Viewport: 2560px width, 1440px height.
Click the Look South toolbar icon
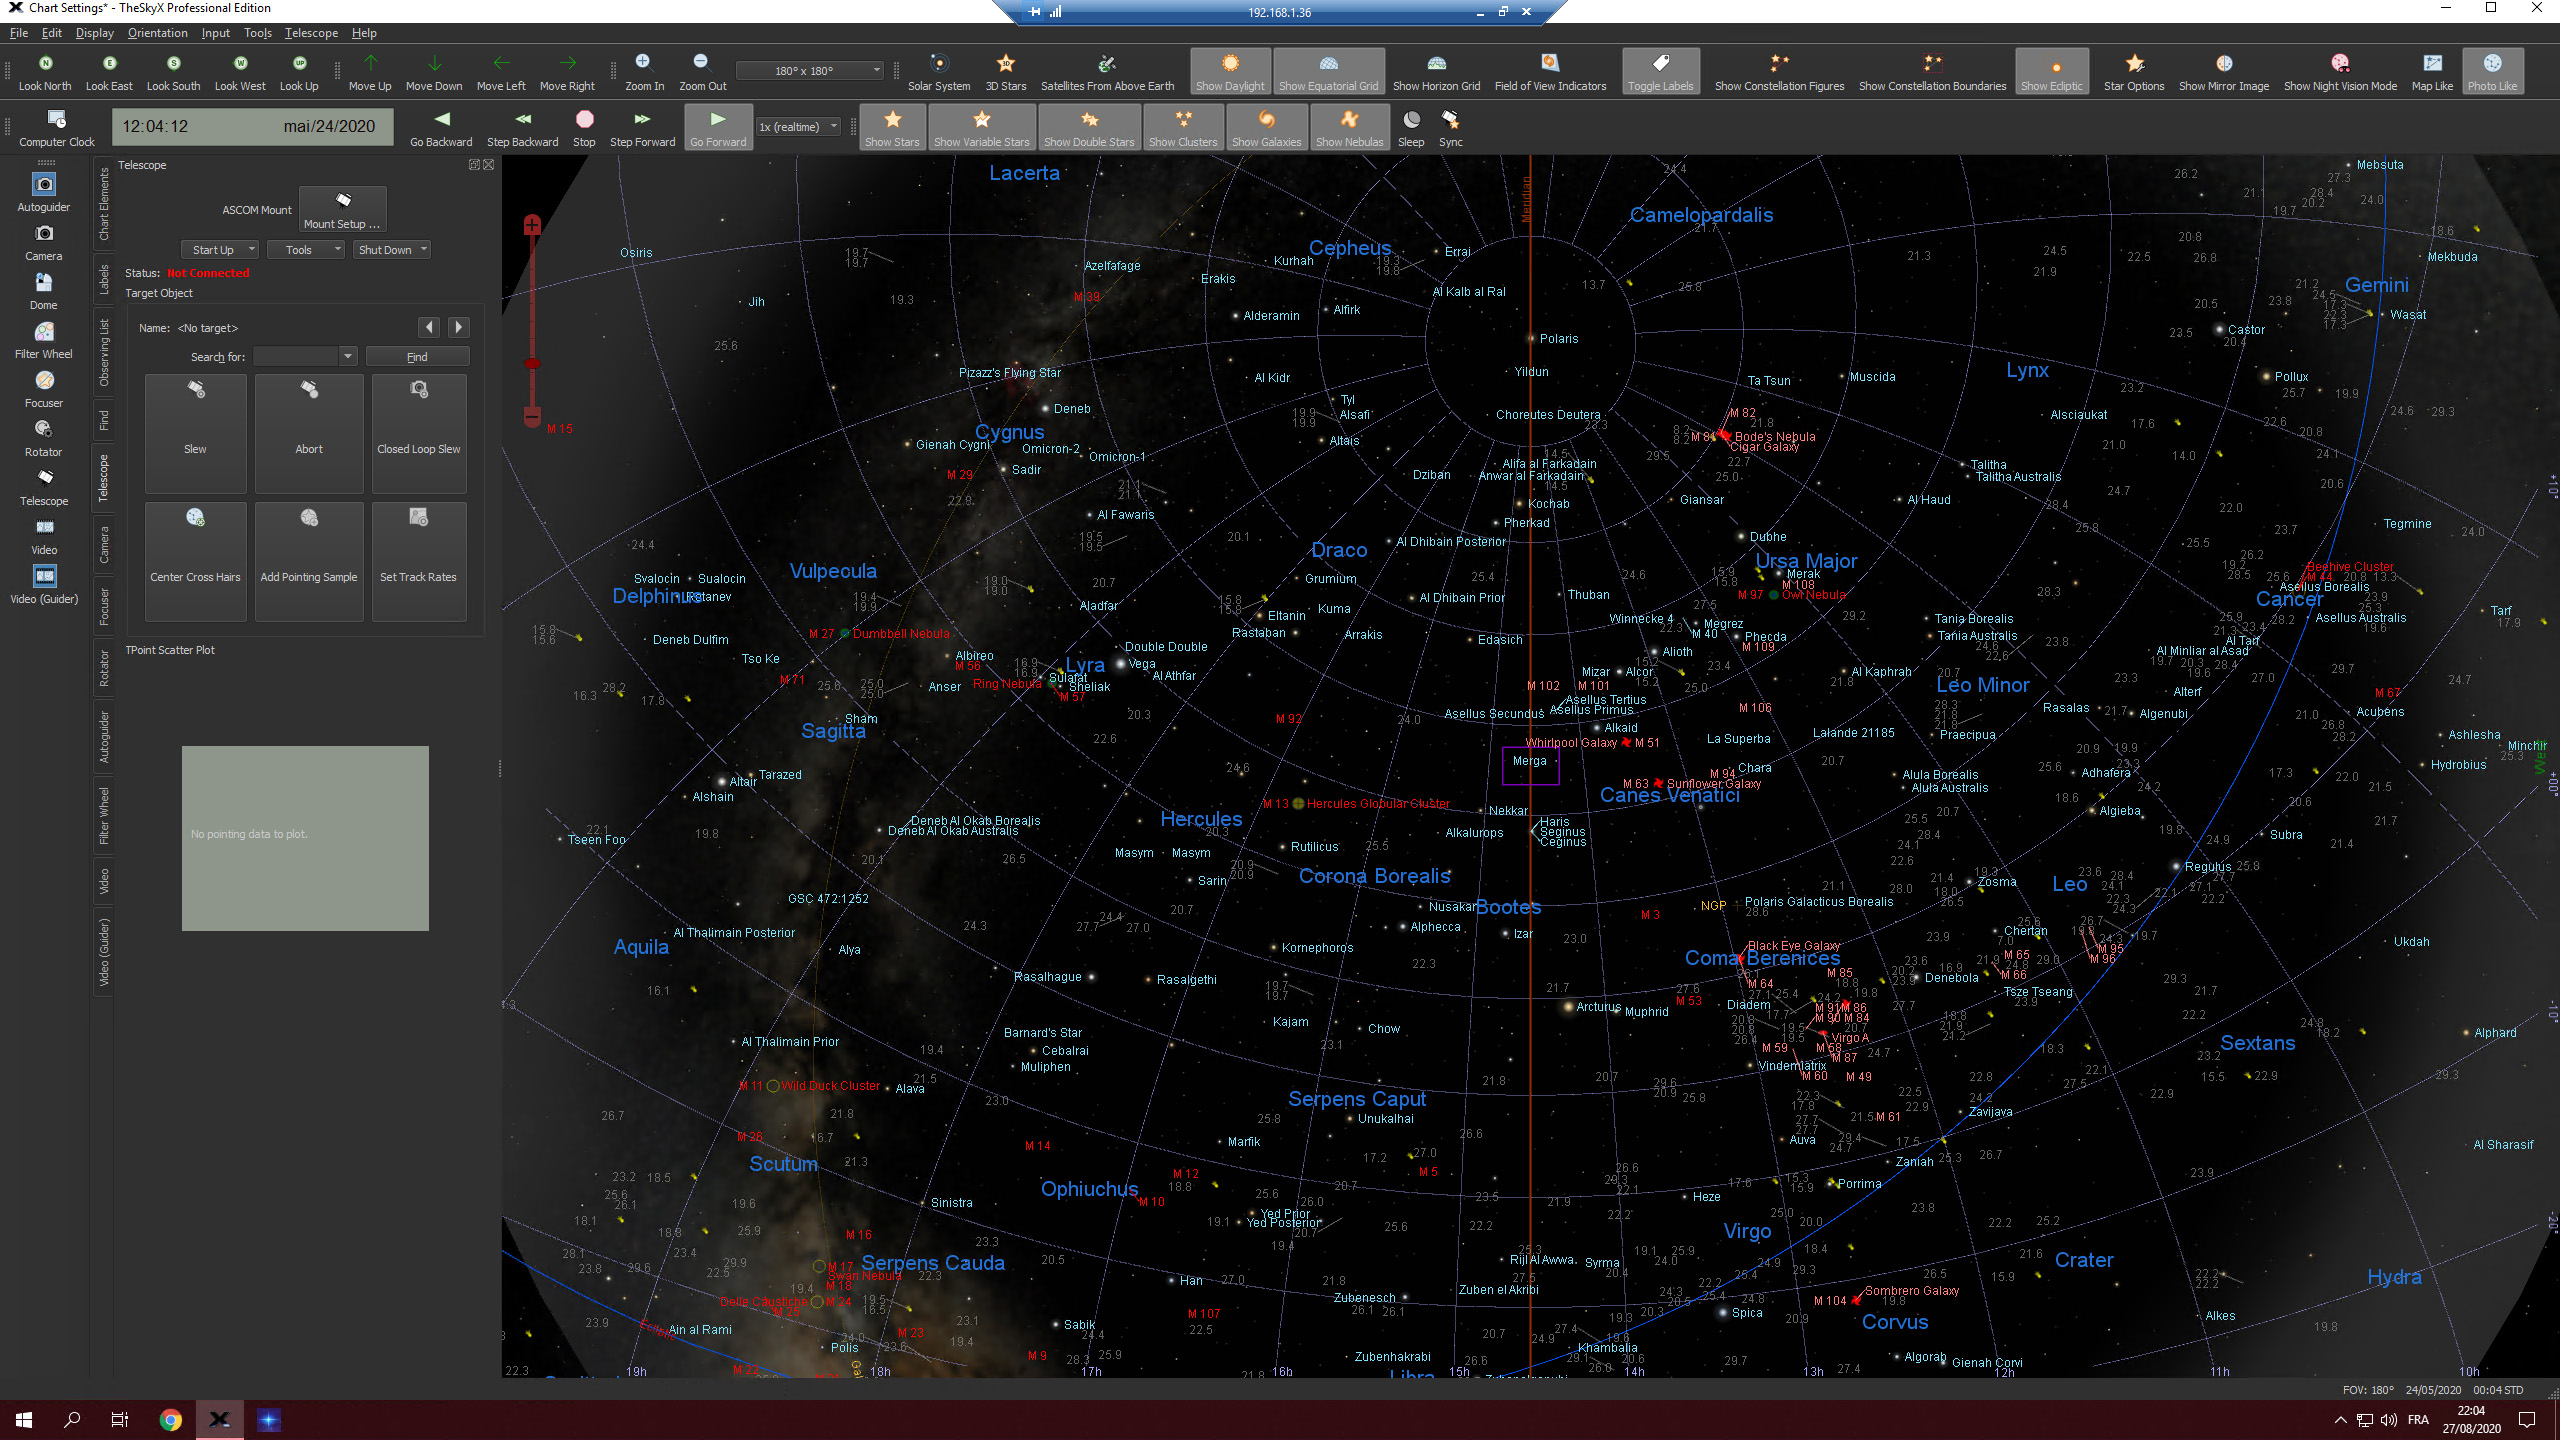pos(173,72)
